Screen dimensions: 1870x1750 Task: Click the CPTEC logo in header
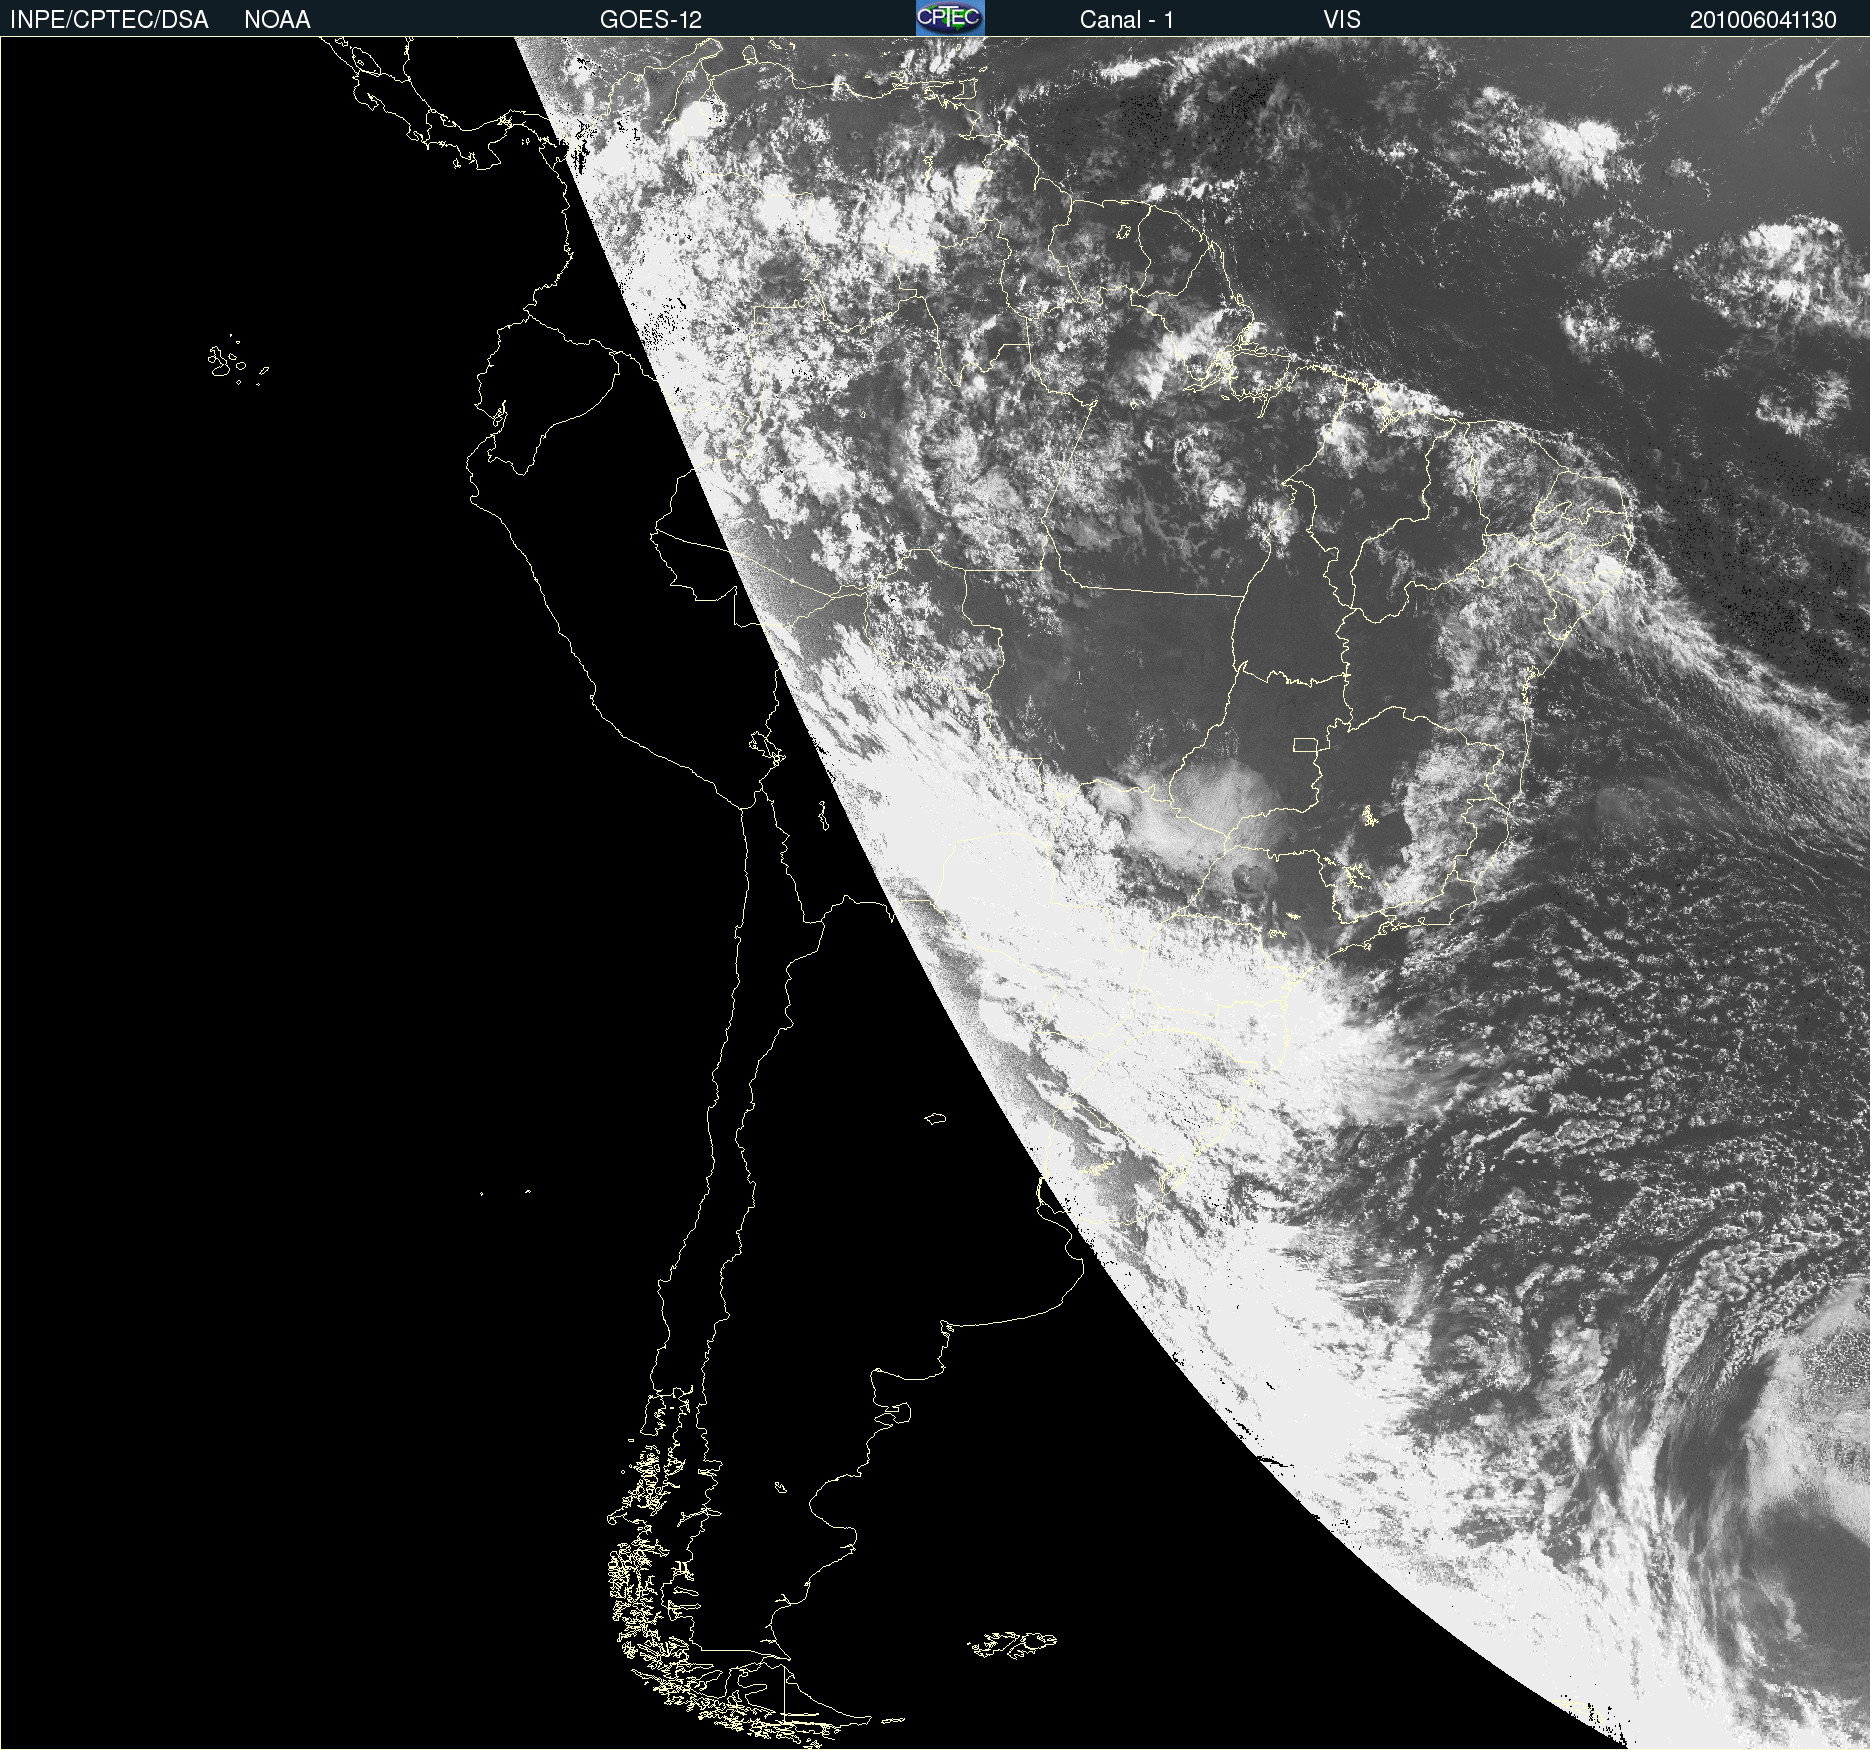(950, 18)
